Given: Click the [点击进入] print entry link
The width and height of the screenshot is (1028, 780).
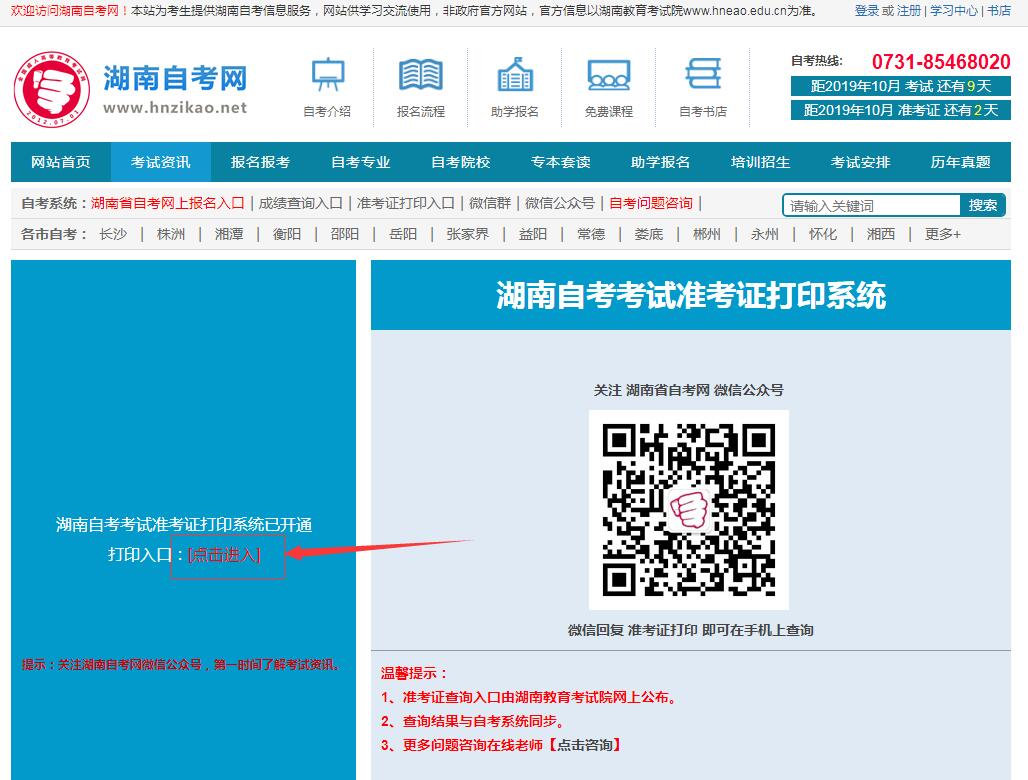Looking at the screenshot, I should click(x=224, y=555).
